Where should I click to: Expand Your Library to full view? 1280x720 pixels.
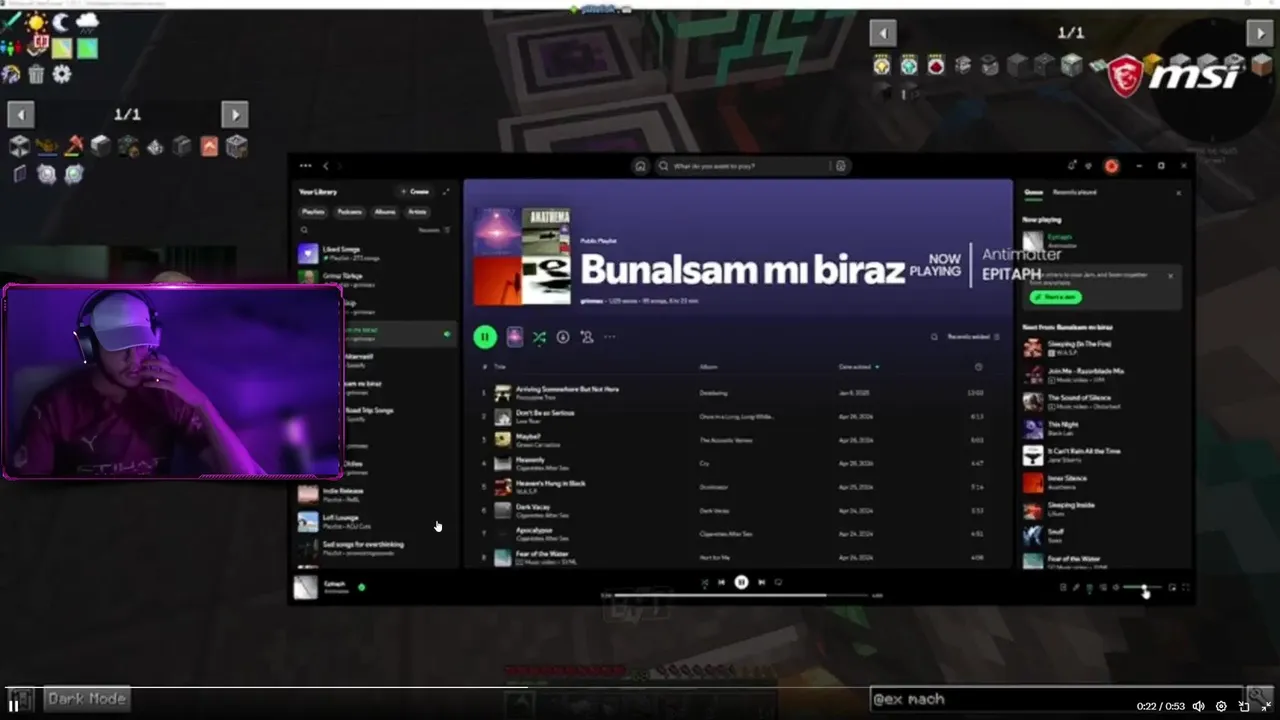click(446, 191)
